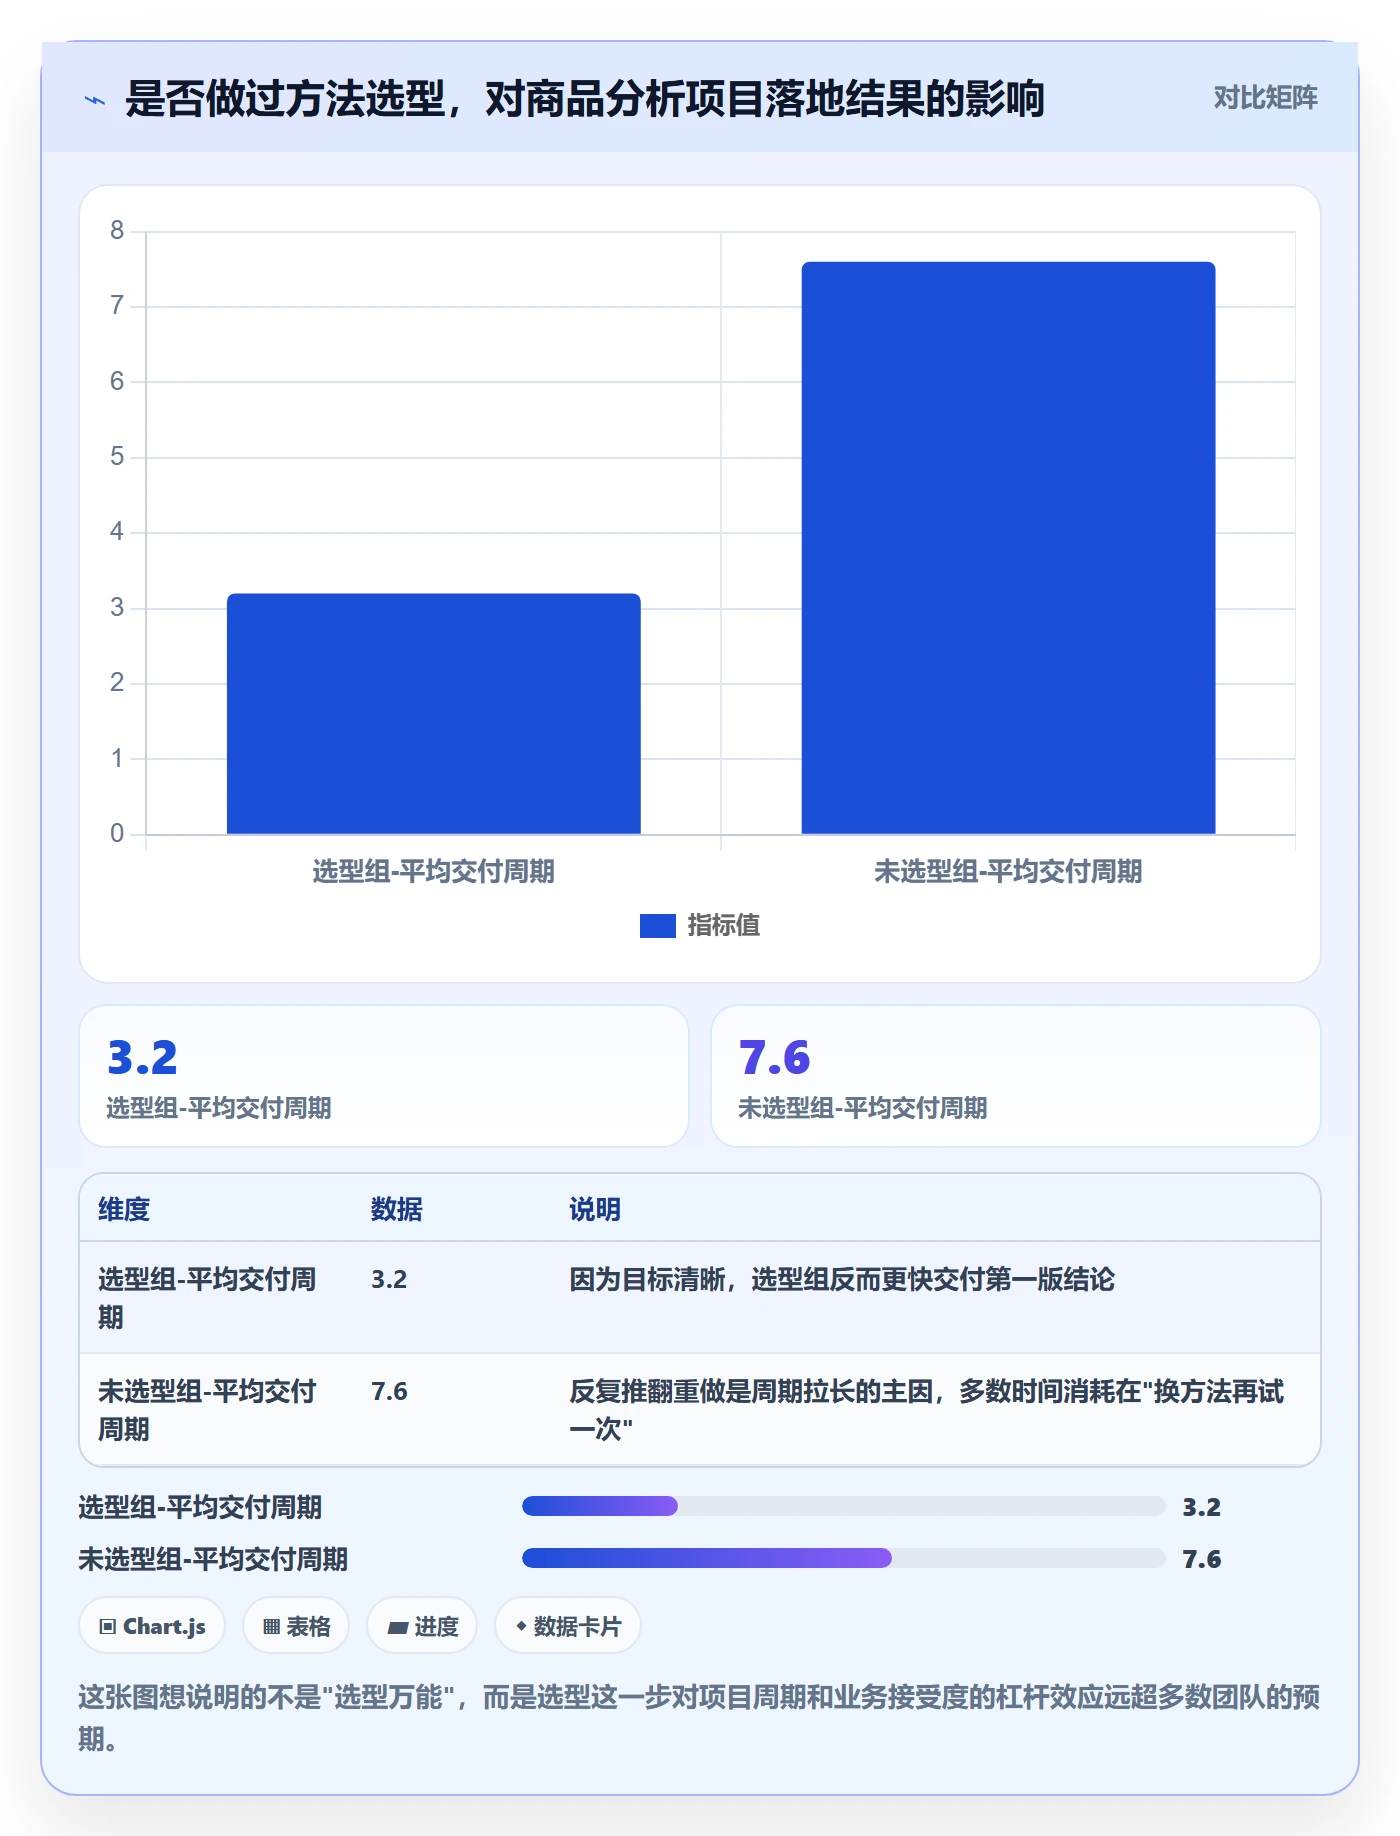
Task: Click the 数据 column header
Action: click(x=396, y=1209)
